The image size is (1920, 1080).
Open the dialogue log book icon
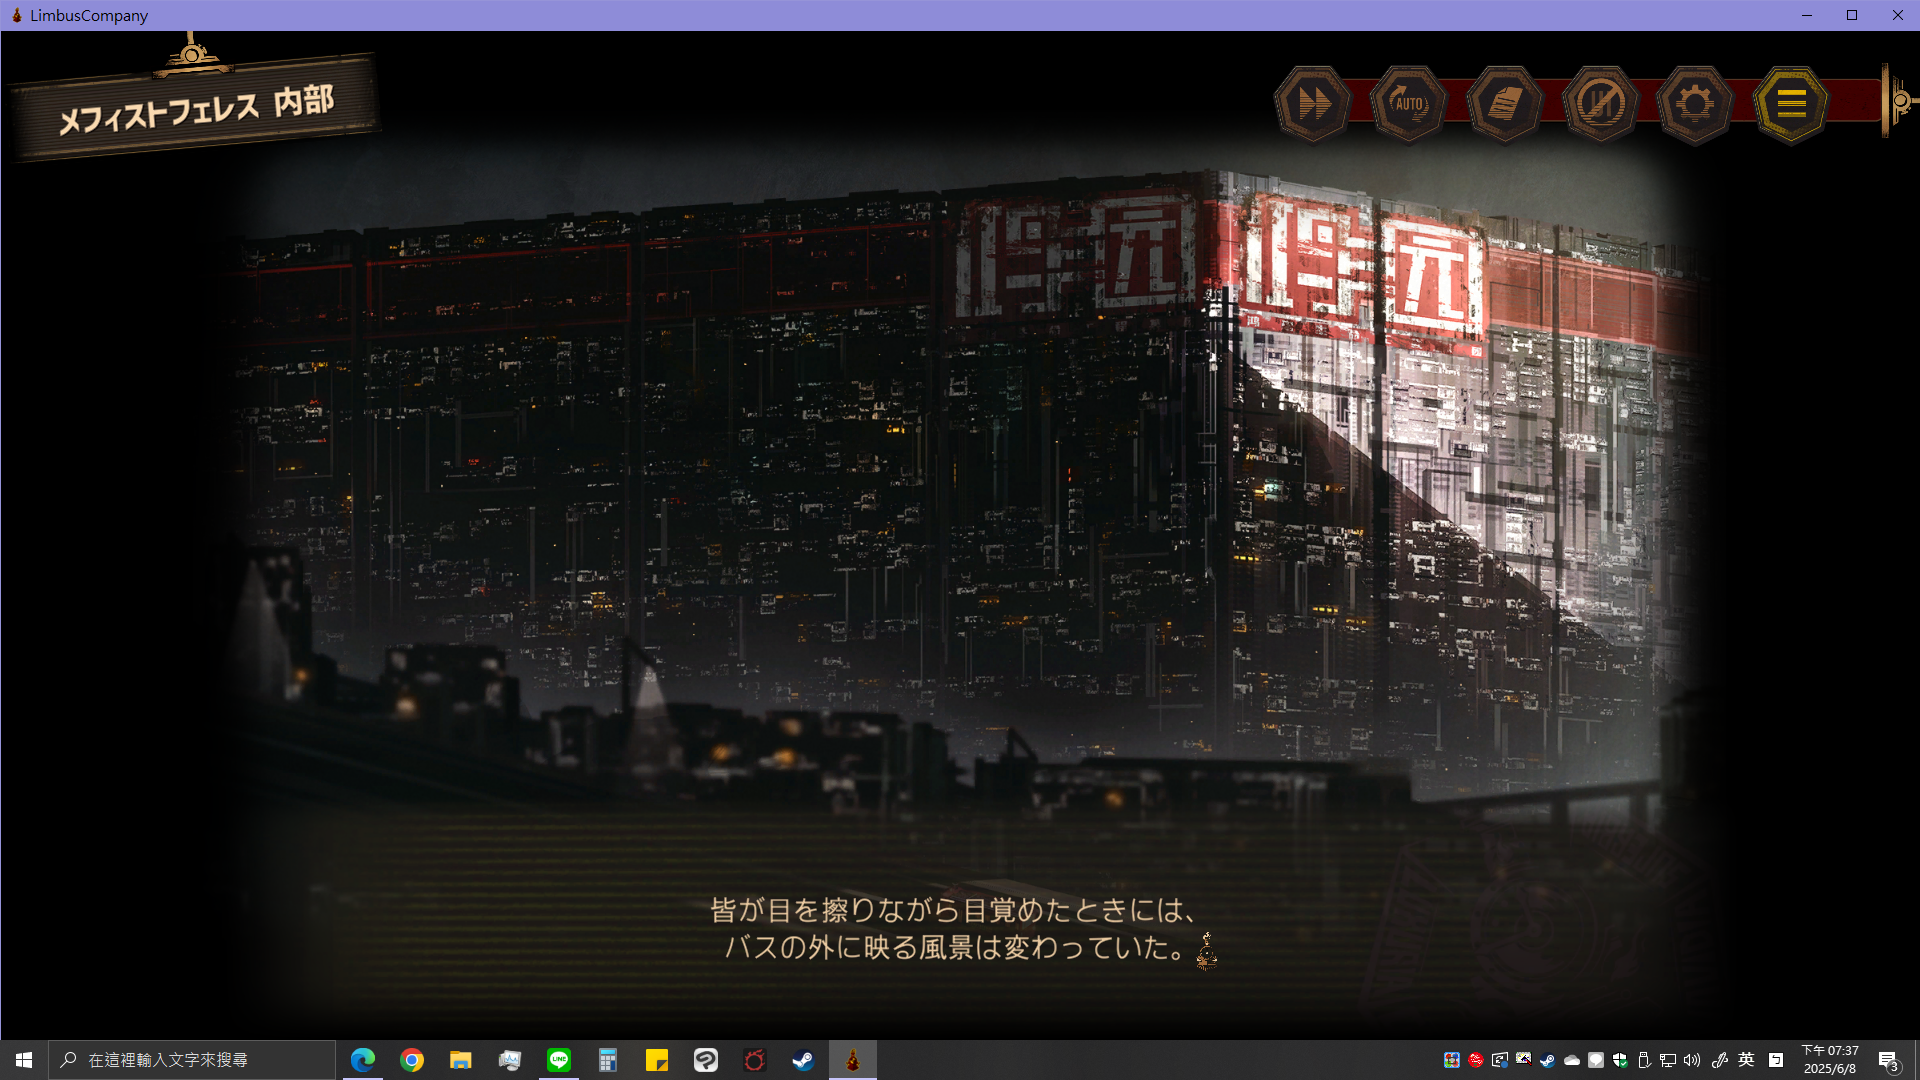1504,103
